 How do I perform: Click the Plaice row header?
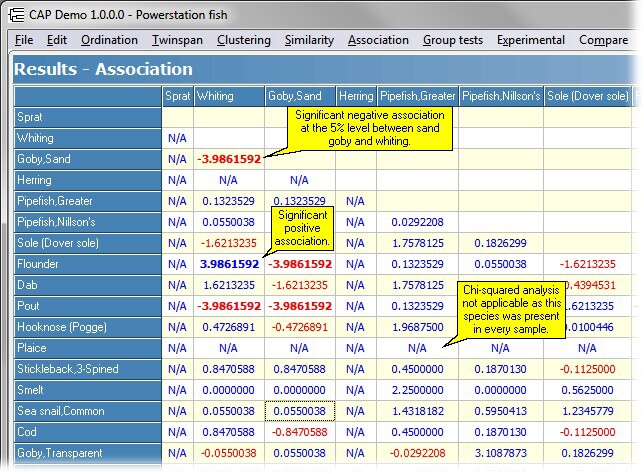point(87,348)
